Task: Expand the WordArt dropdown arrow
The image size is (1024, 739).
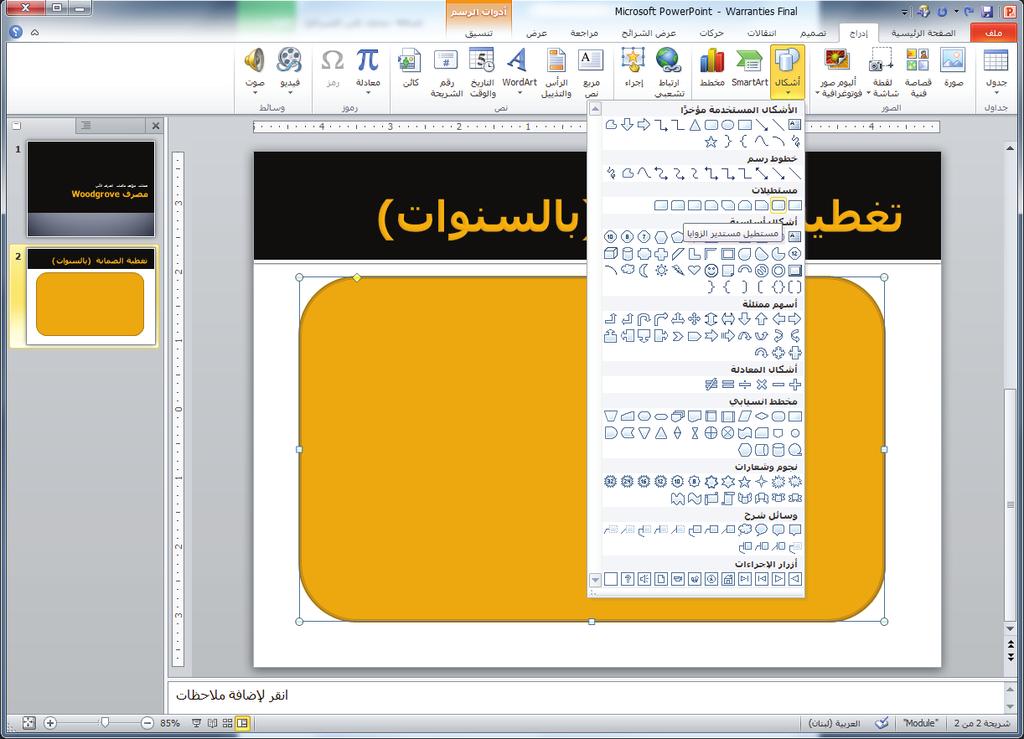Action: click(519, 93)
